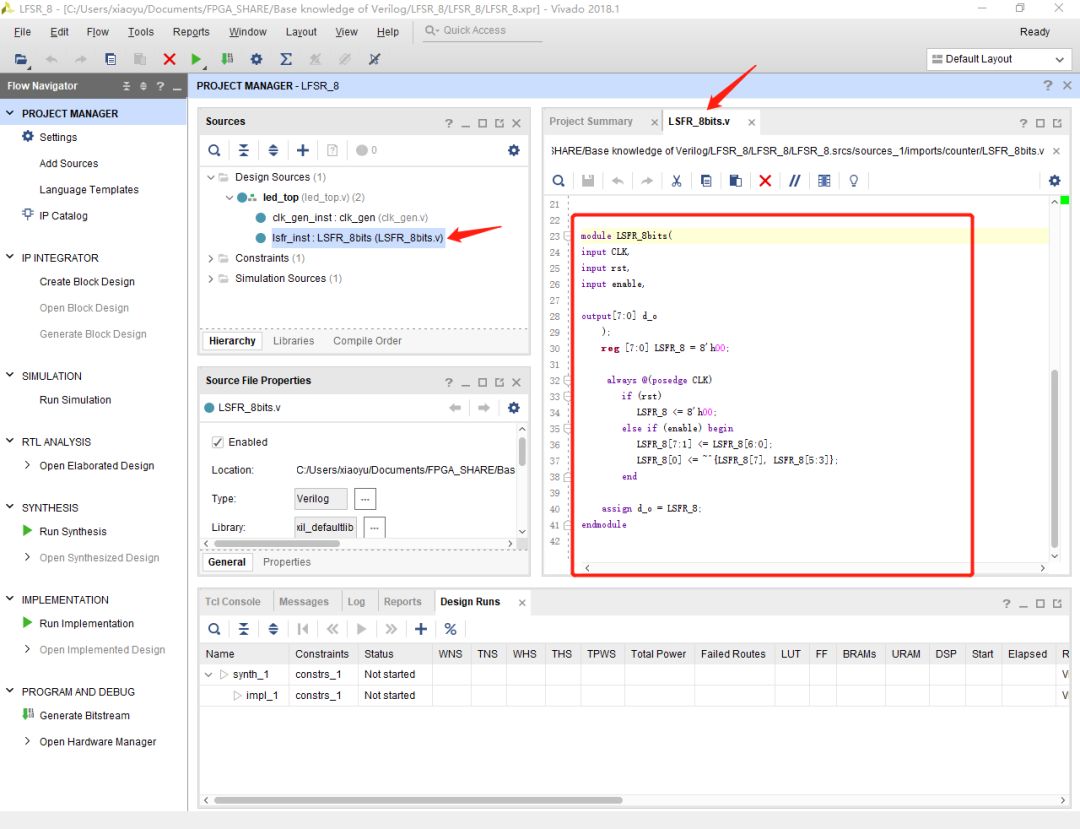Click the code editor vertical scrollbar
This screenshot has width=1080, height=829.
point(1054,459)
